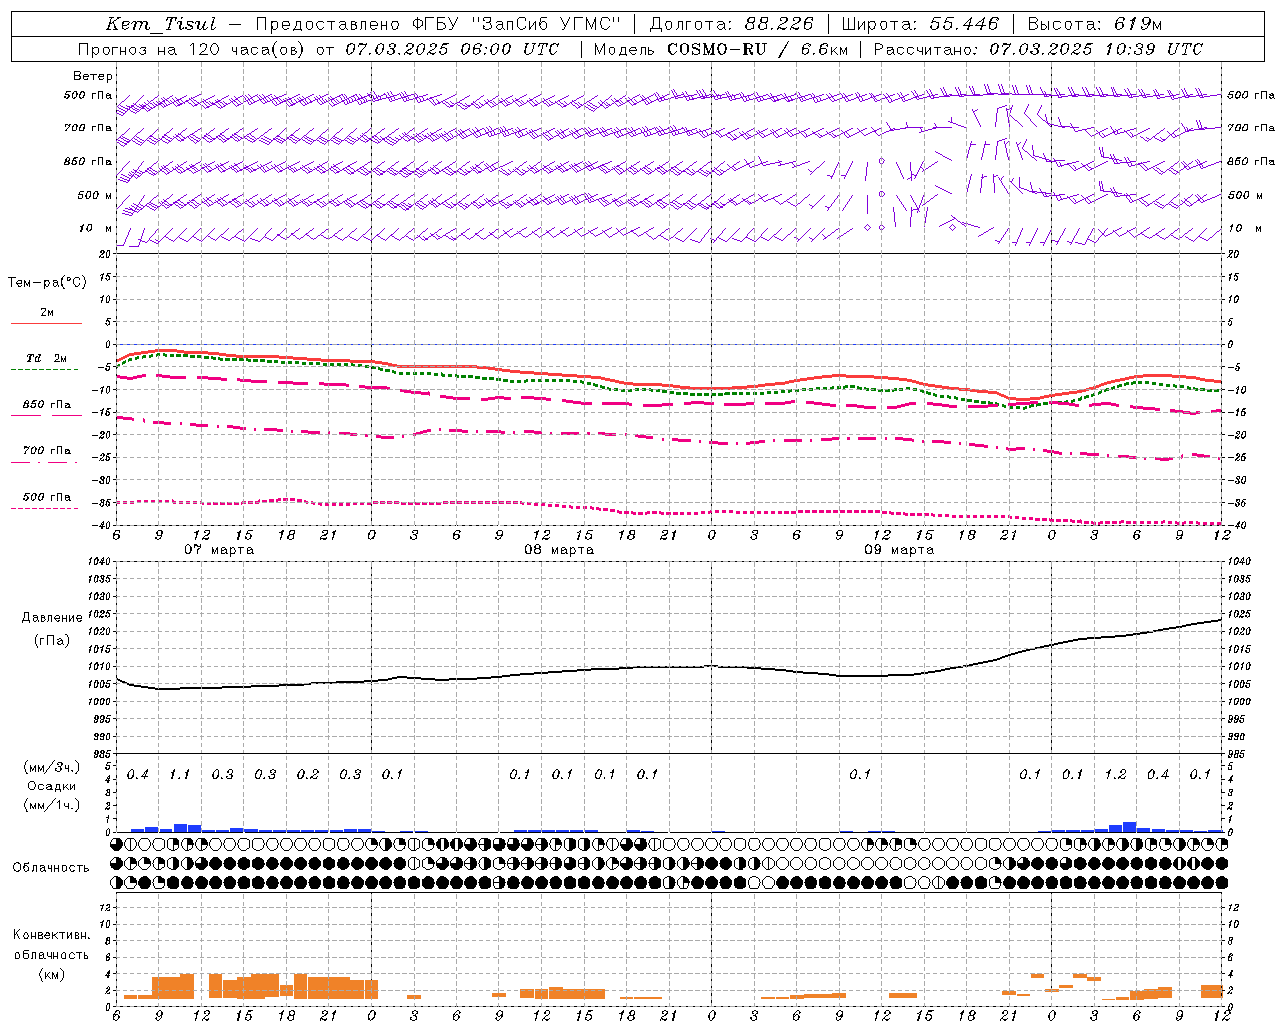The height and width of the screenshot is (1024, 1280).
Task: Click the 1.1 three-hour precipitation value
Action: pyautogui.click(x=180, y=775)
